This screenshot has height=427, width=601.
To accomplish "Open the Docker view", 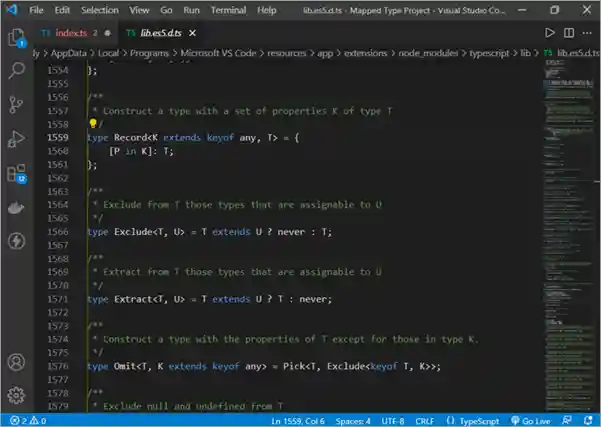I will 16,207.
